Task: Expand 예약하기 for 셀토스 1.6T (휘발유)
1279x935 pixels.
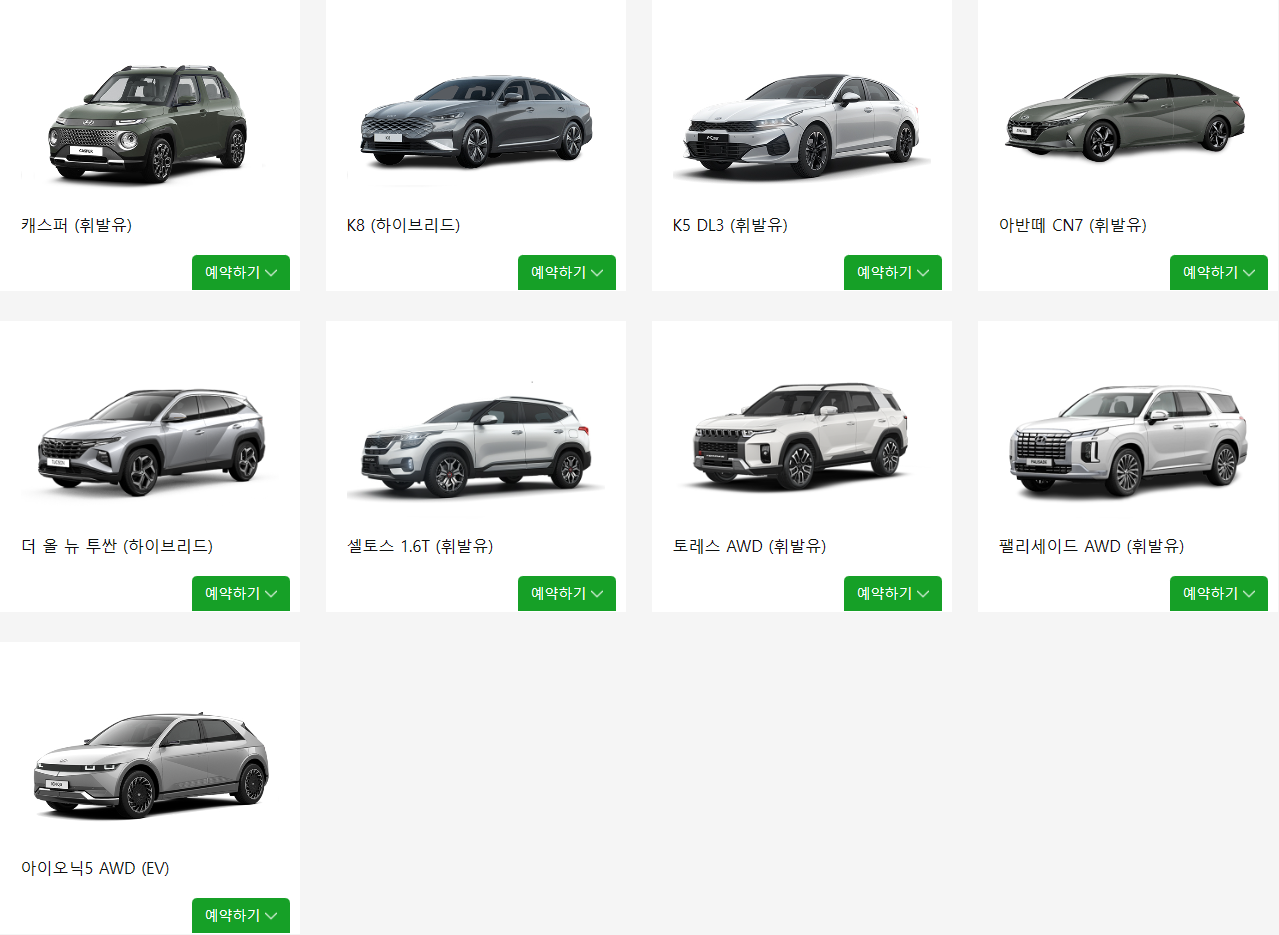Action: [567, 594]
